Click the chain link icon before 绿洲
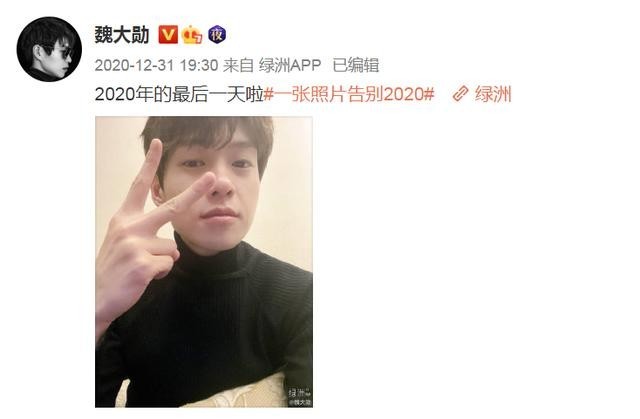Image resolution: width=640 pixels, height=419 pixels. (x=460, y=94)
